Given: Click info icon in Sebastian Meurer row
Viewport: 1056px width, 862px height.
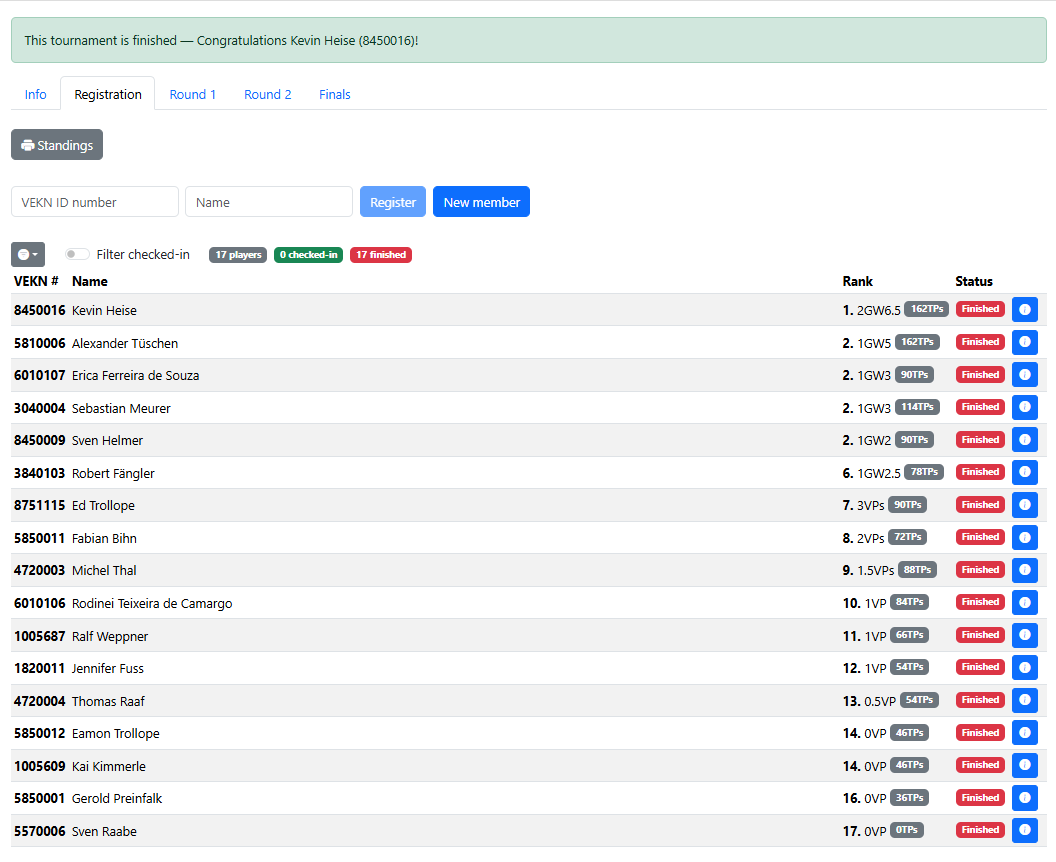Looking at the screenshot, I should [x=1024, y=407].
